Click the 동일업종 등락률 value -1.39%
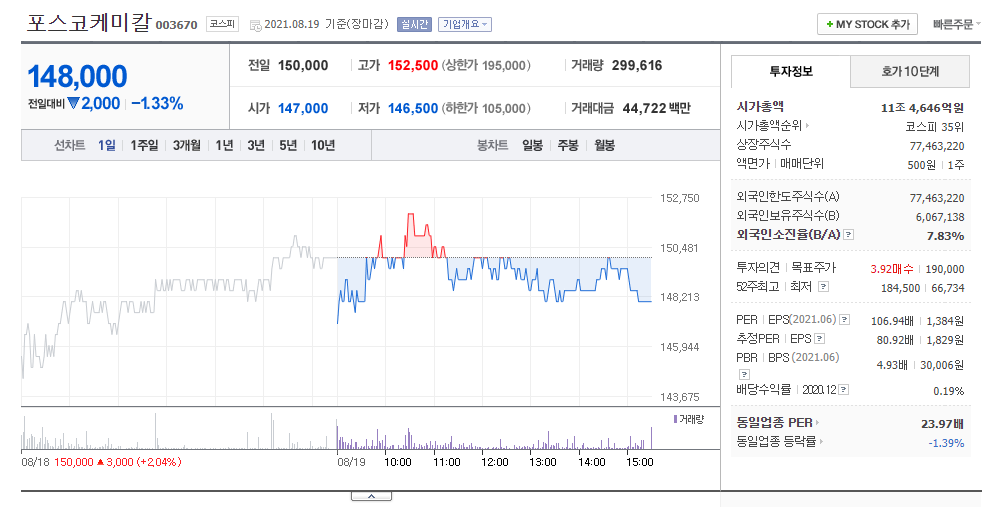The height and width of the screenshot is (507, 1003). click(946, 443)
